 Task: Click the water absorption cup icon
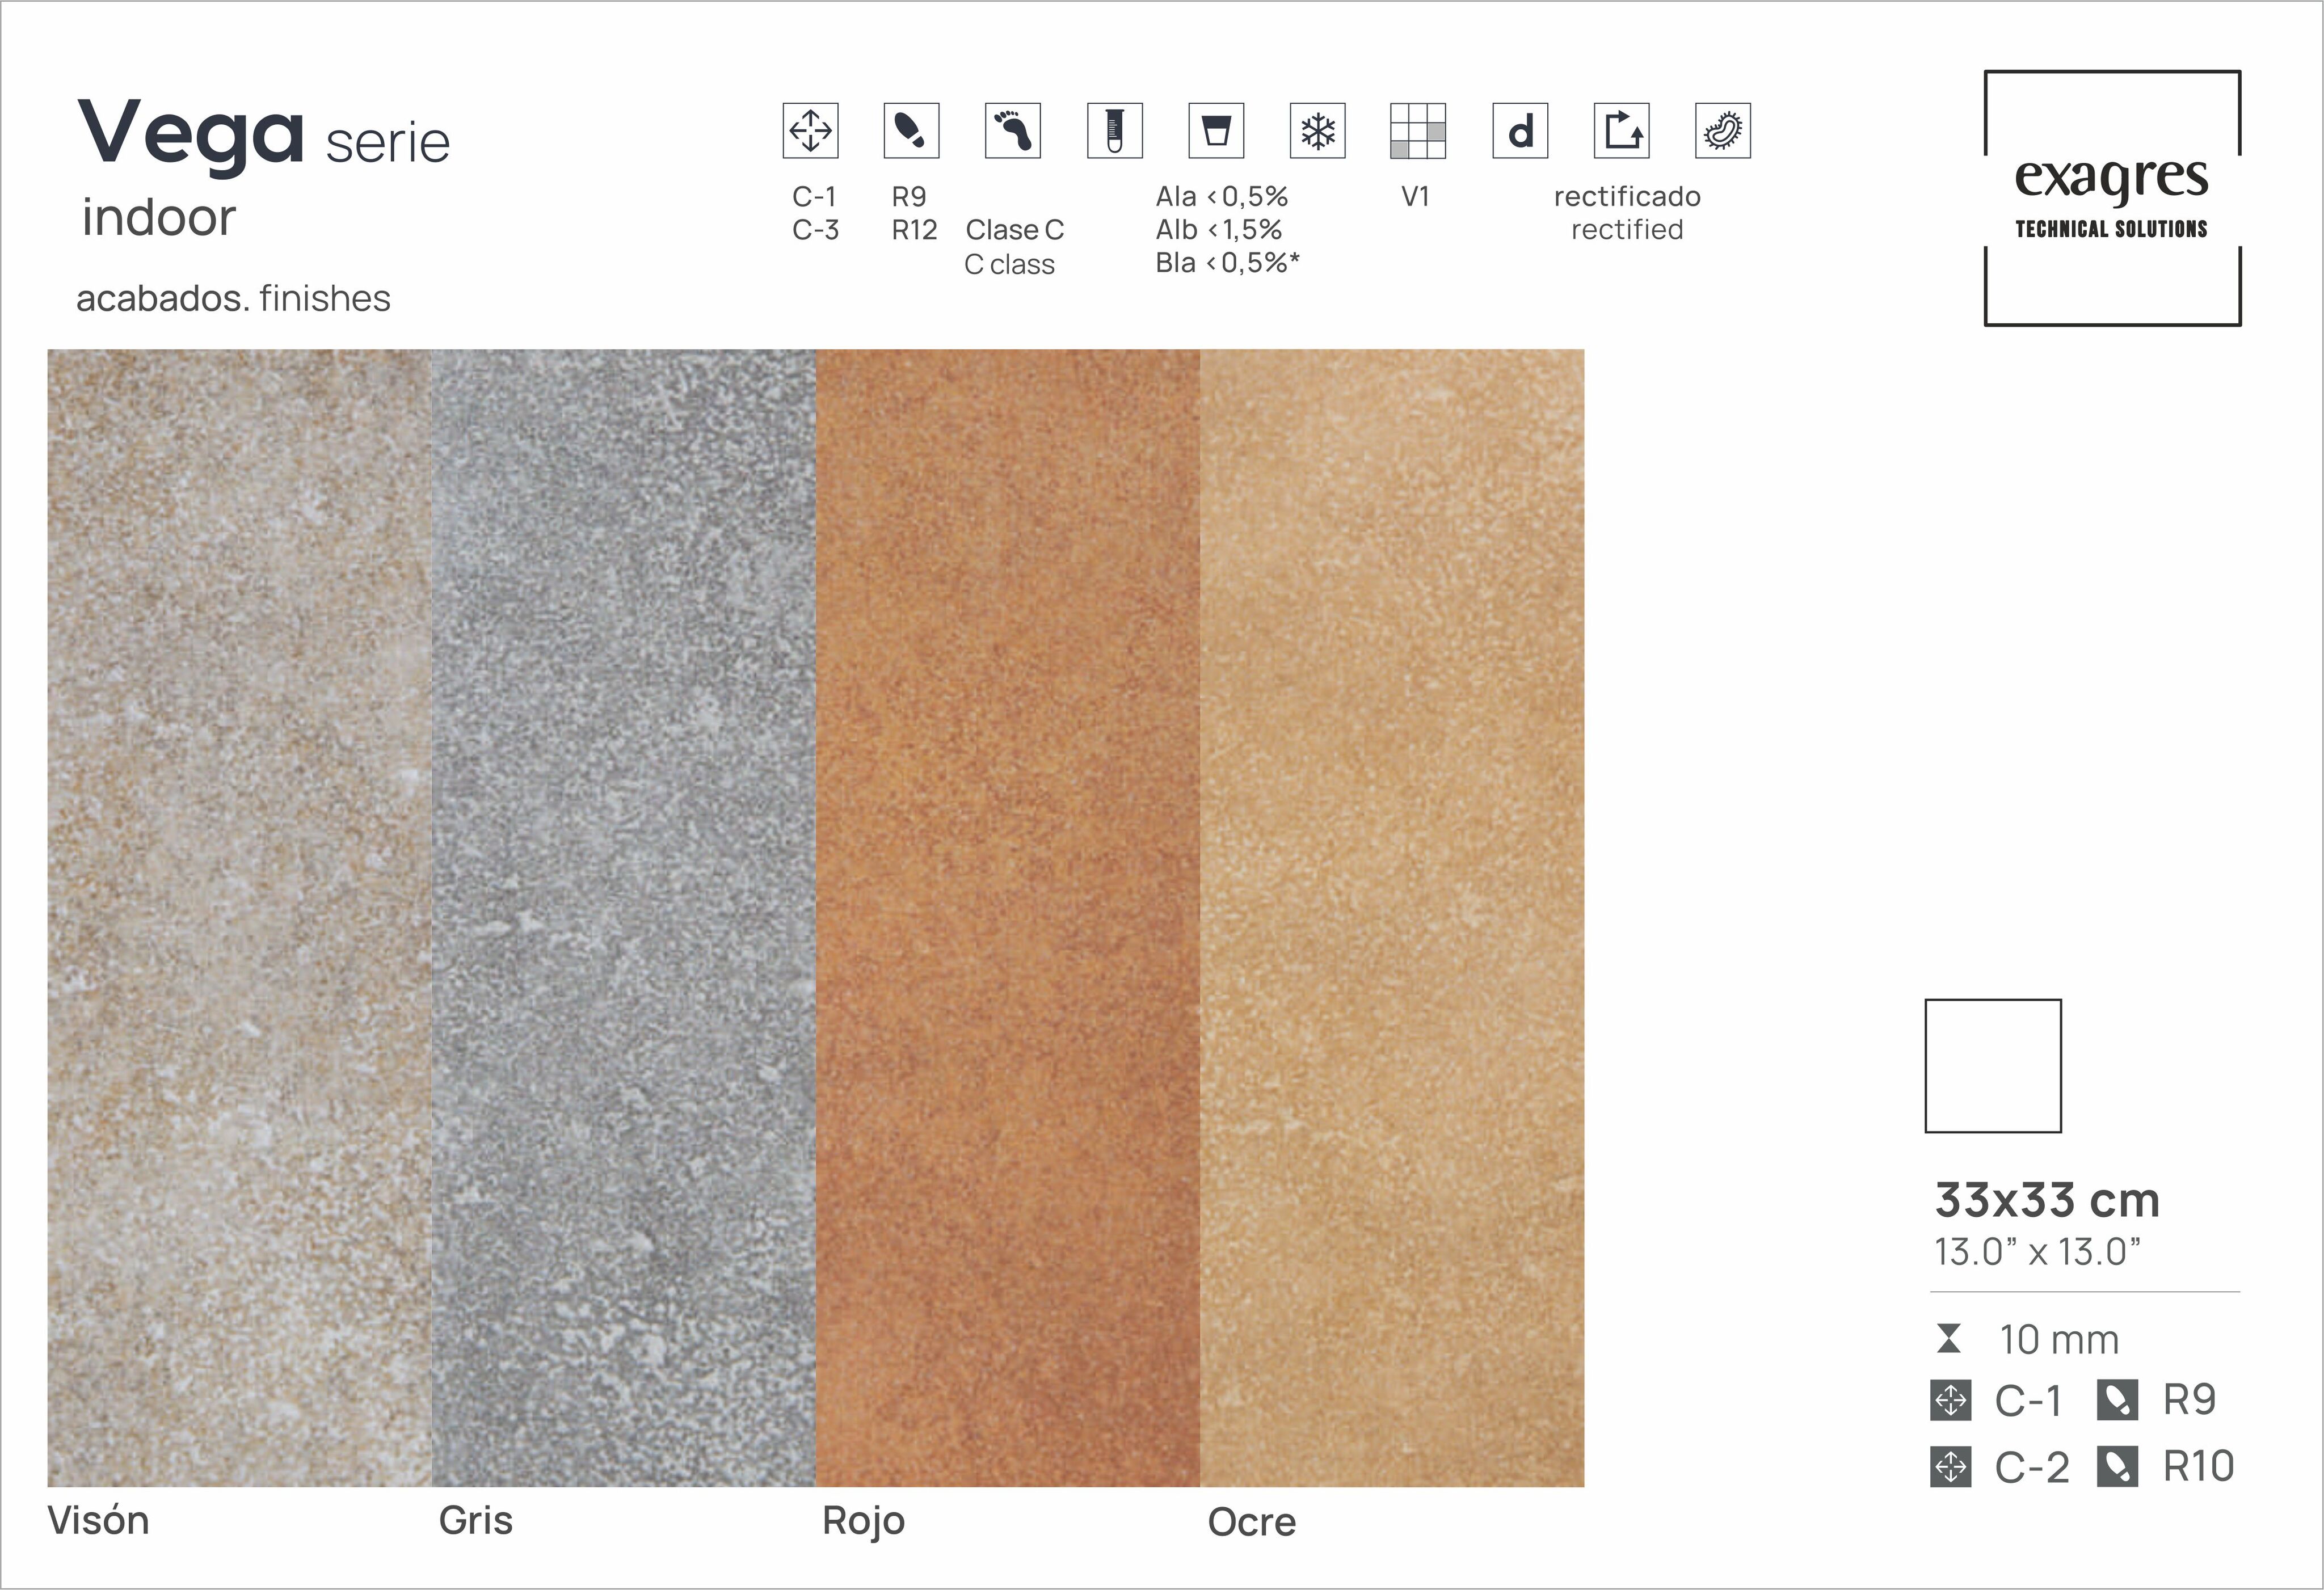click(1216, 131)
